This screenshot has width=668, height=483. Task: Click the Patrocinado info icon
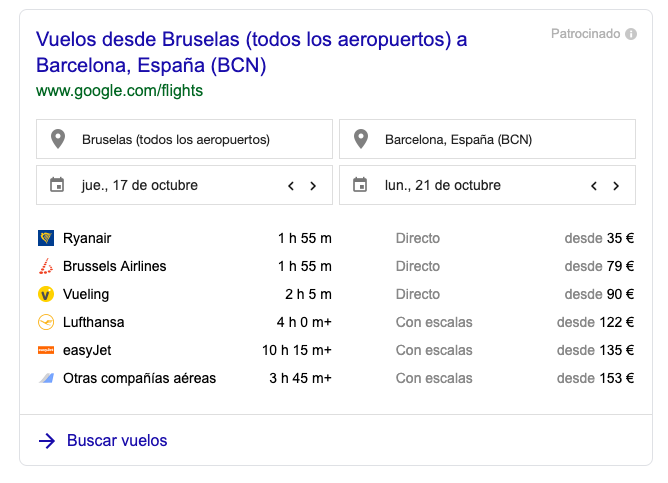[x=631, y=34]
